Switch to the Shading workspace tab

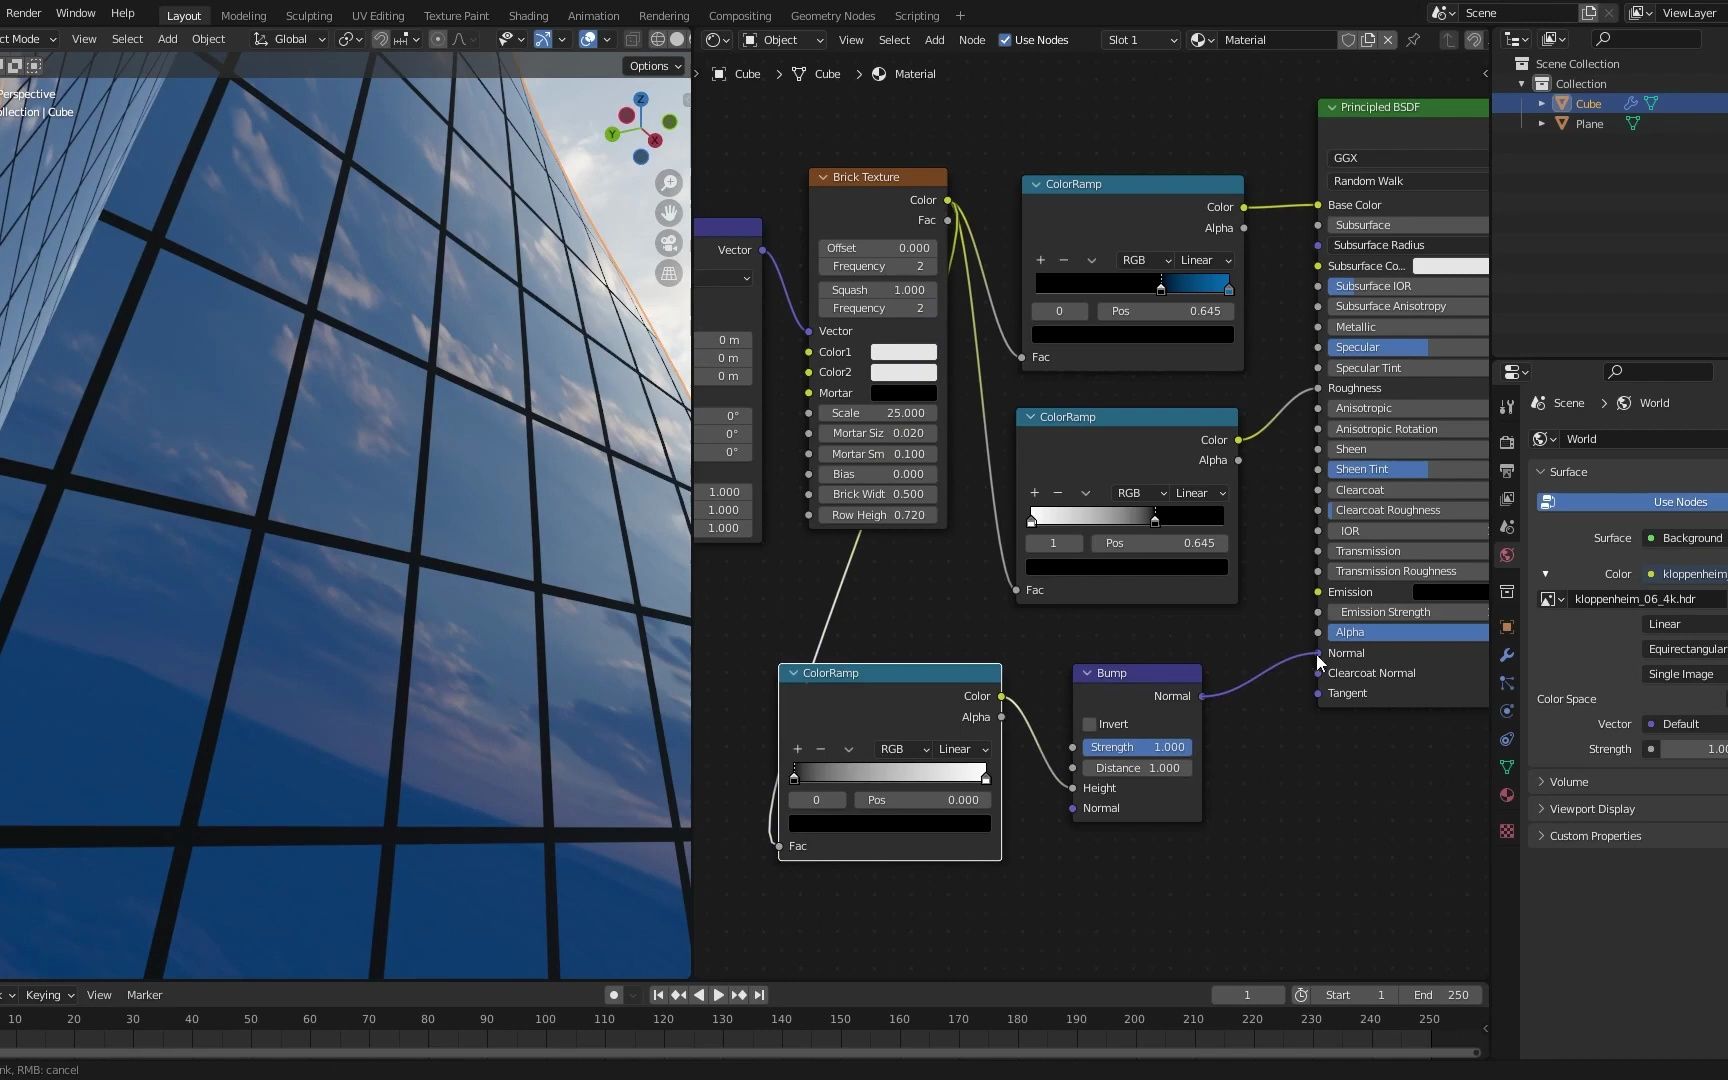pyautogui.click(x=528, y=15)
